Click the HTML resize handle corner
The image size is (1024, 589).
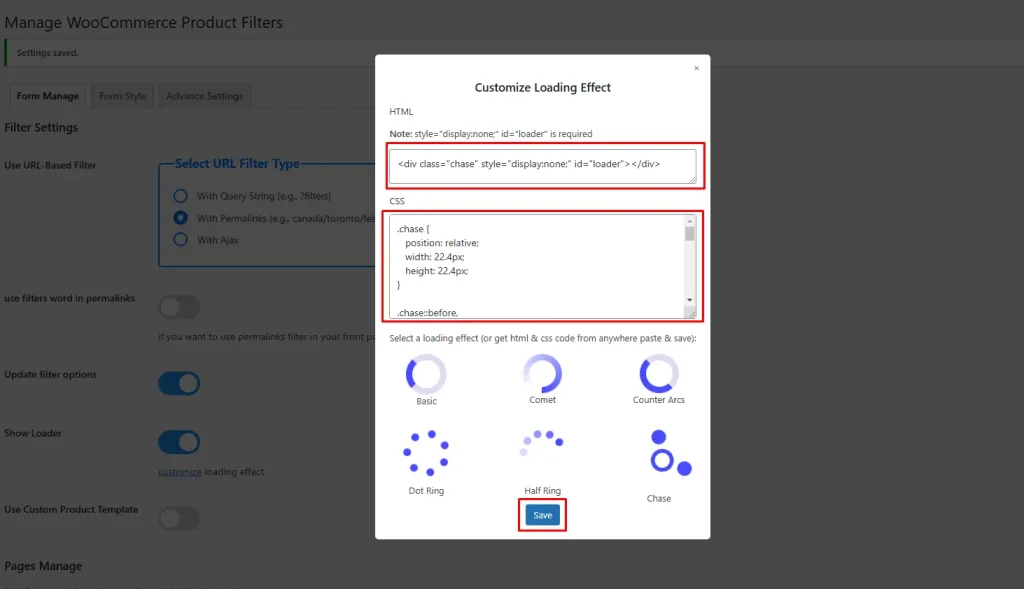coord(692,179)
